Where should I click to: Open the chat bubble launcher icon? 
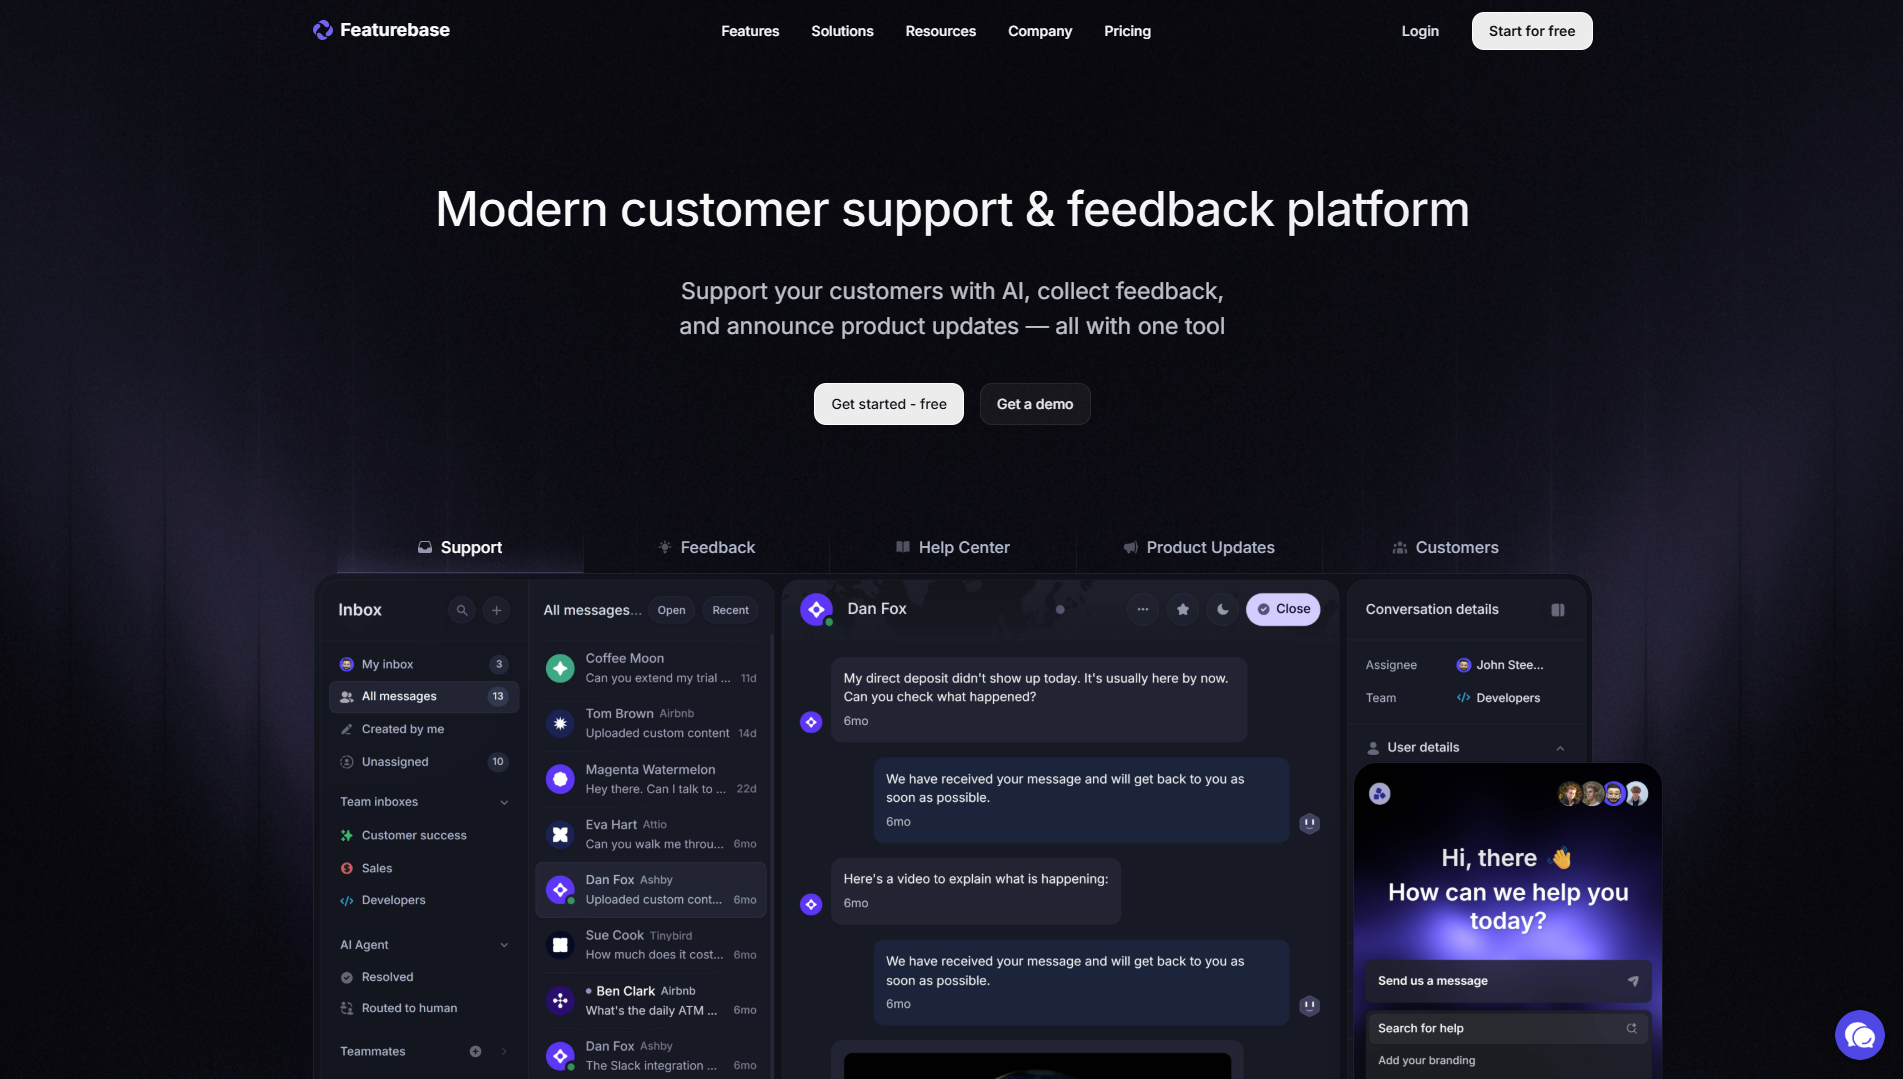(1859, 1035)
